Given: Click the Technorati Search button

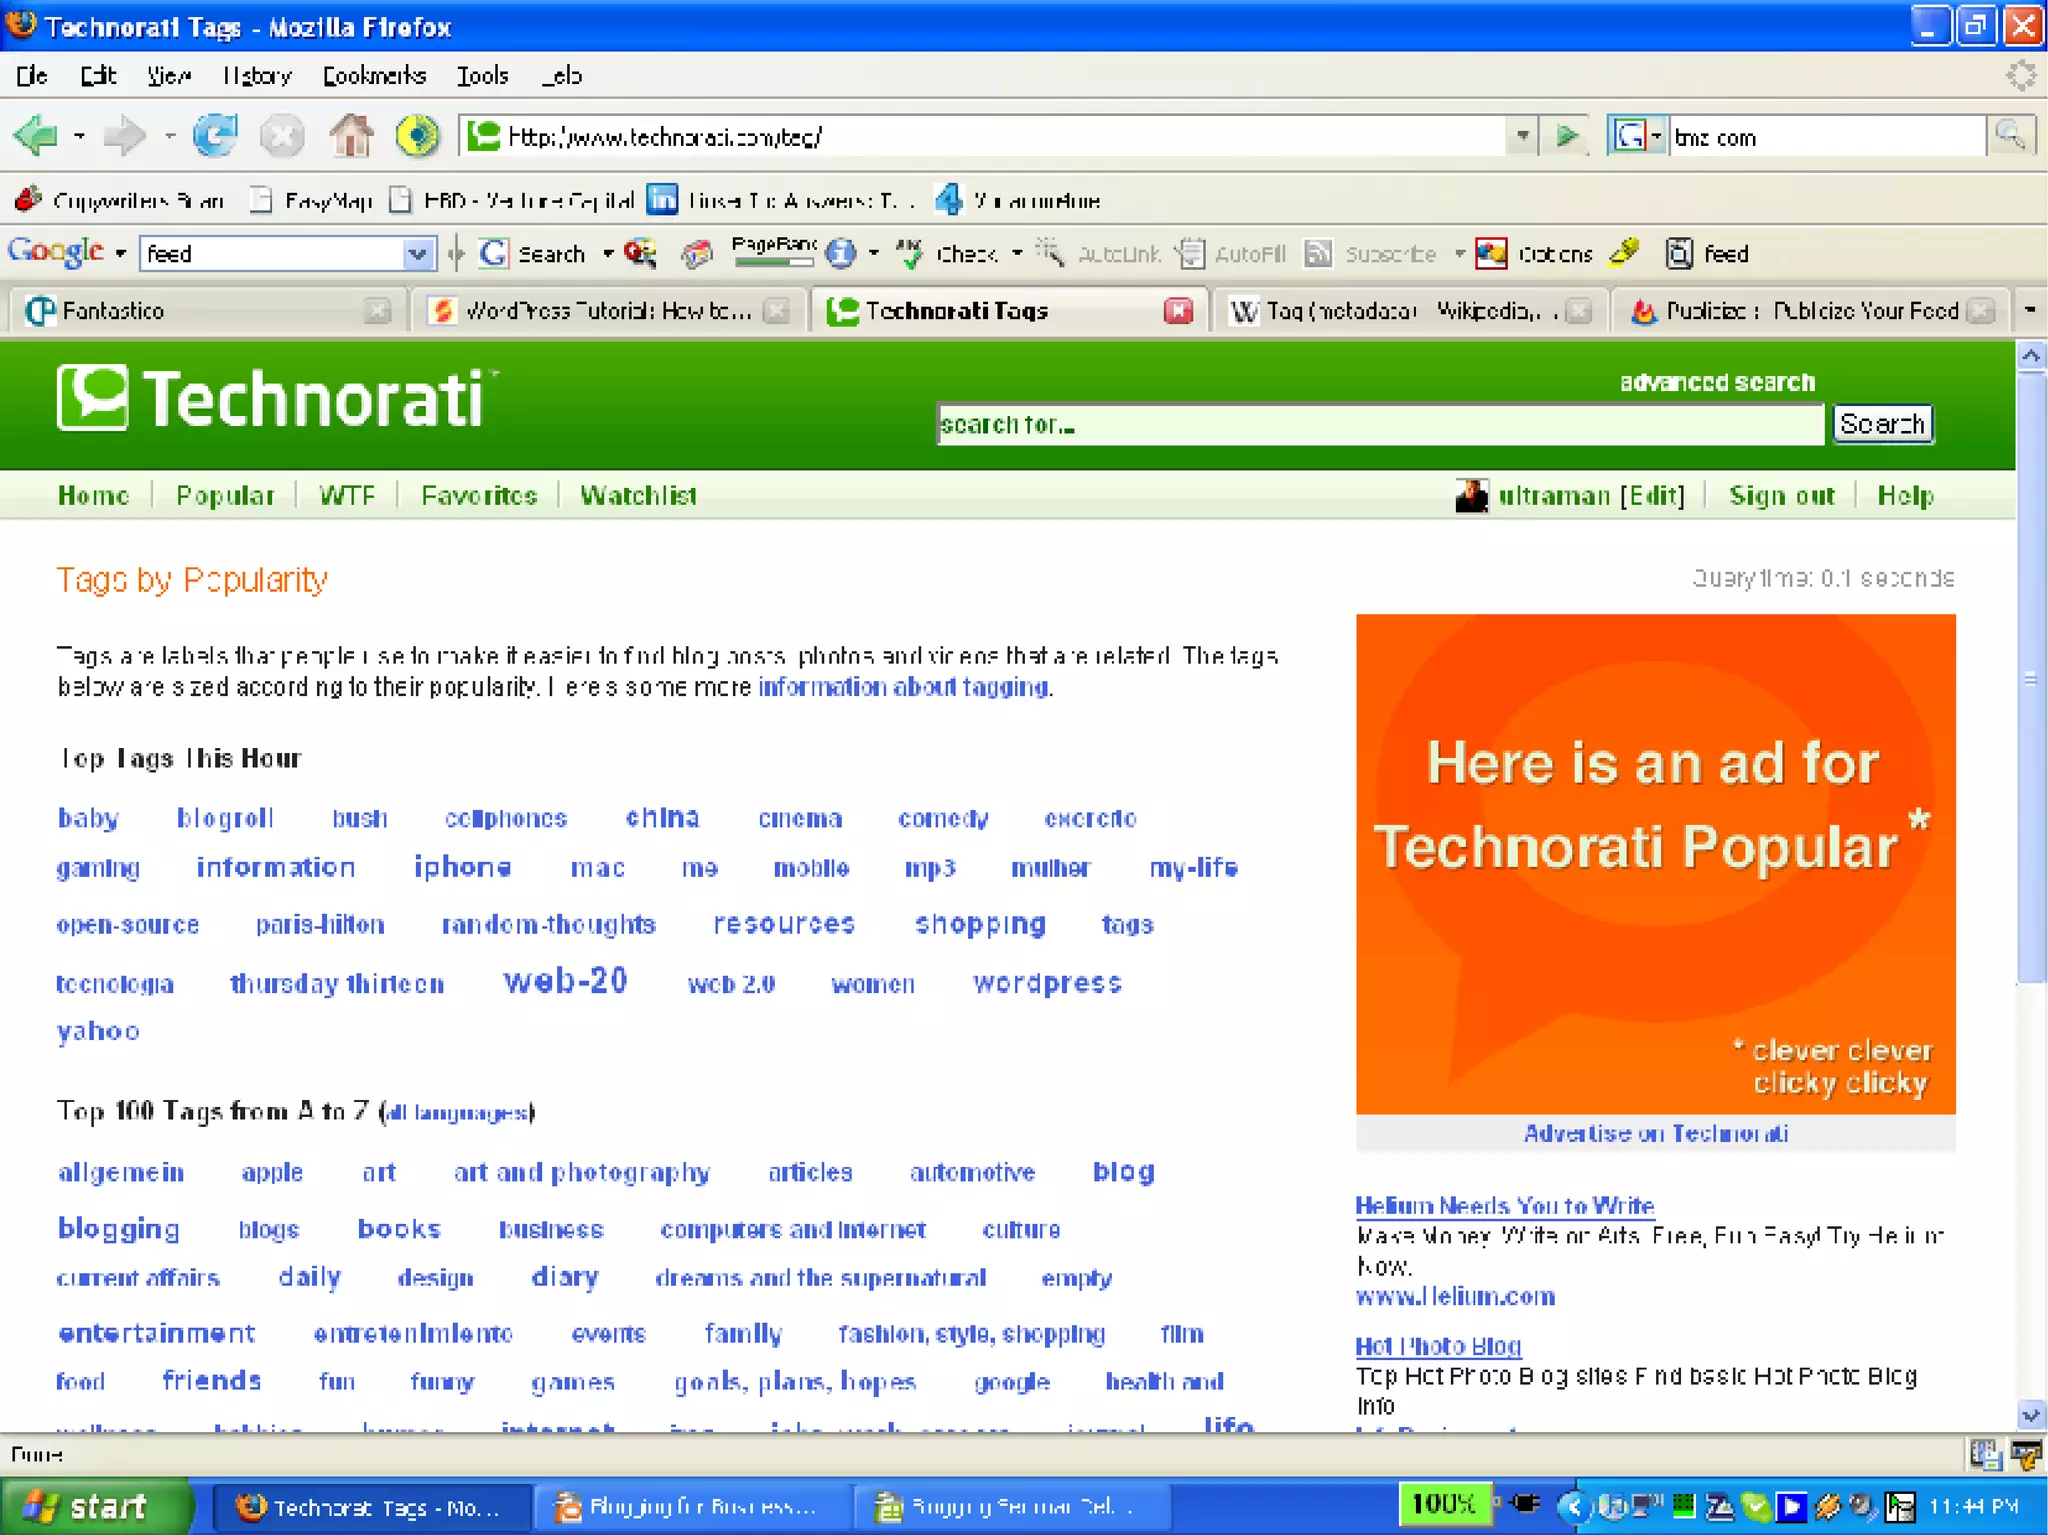Looking at the screenshot, I should point(1882,424).
